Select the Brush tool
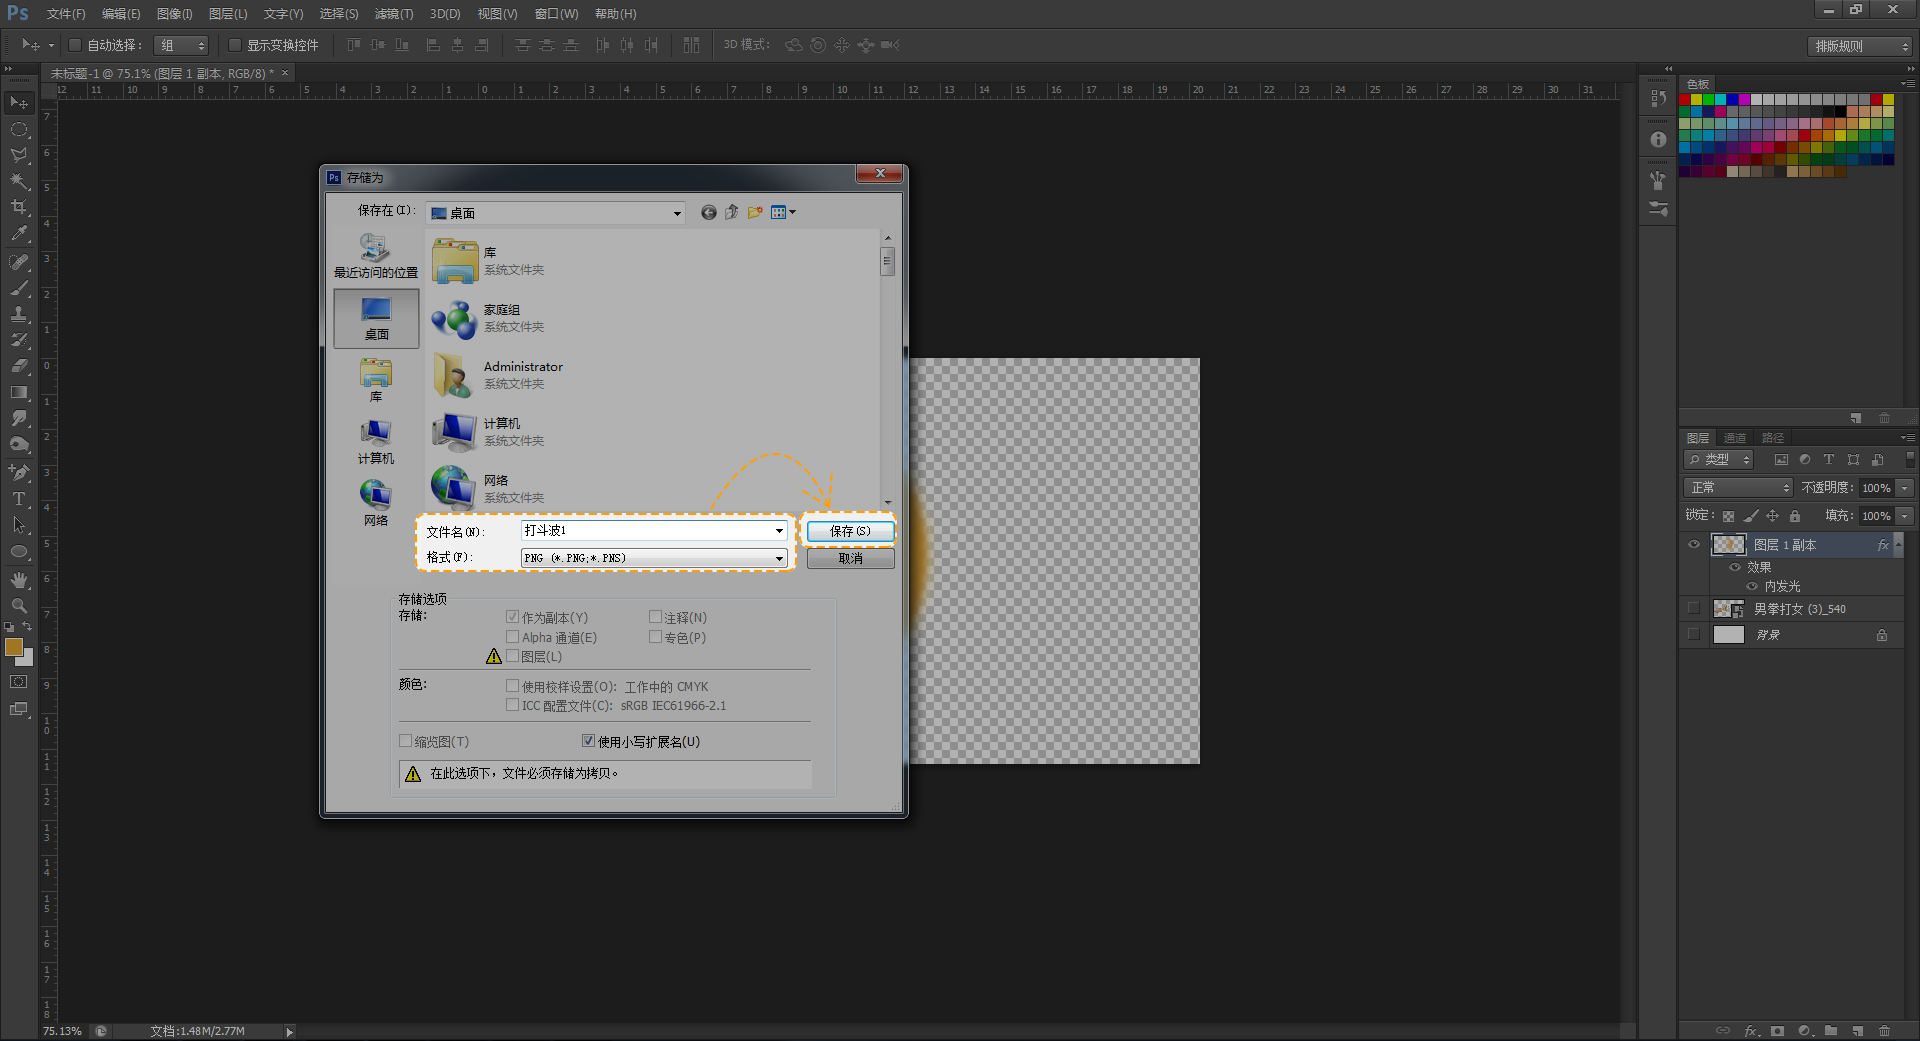 [x=19, y=288]
